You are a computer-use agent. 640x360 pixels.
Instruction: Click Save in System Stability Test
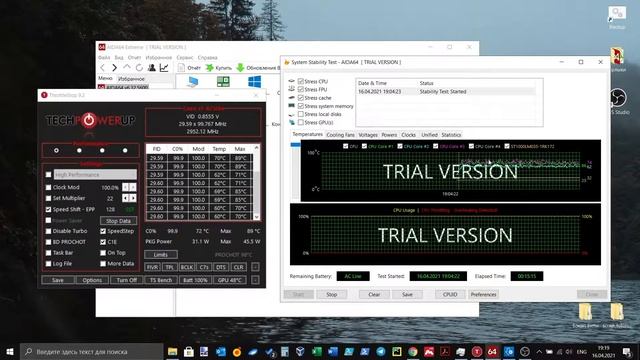407,294
